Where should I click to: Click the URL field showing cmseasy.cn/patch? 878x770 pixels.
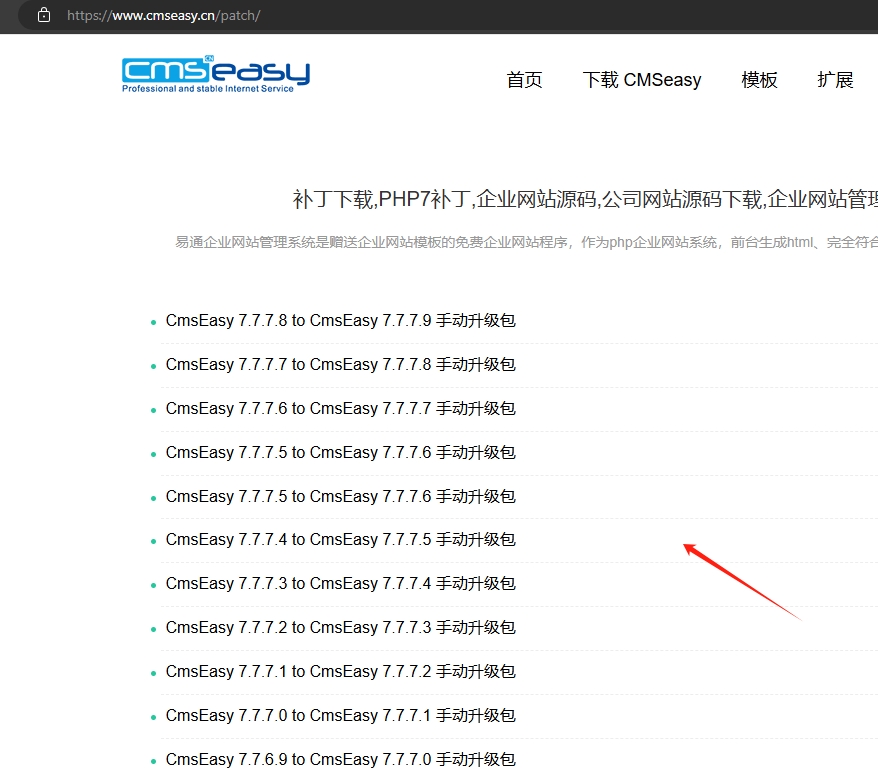coord(165,16)
